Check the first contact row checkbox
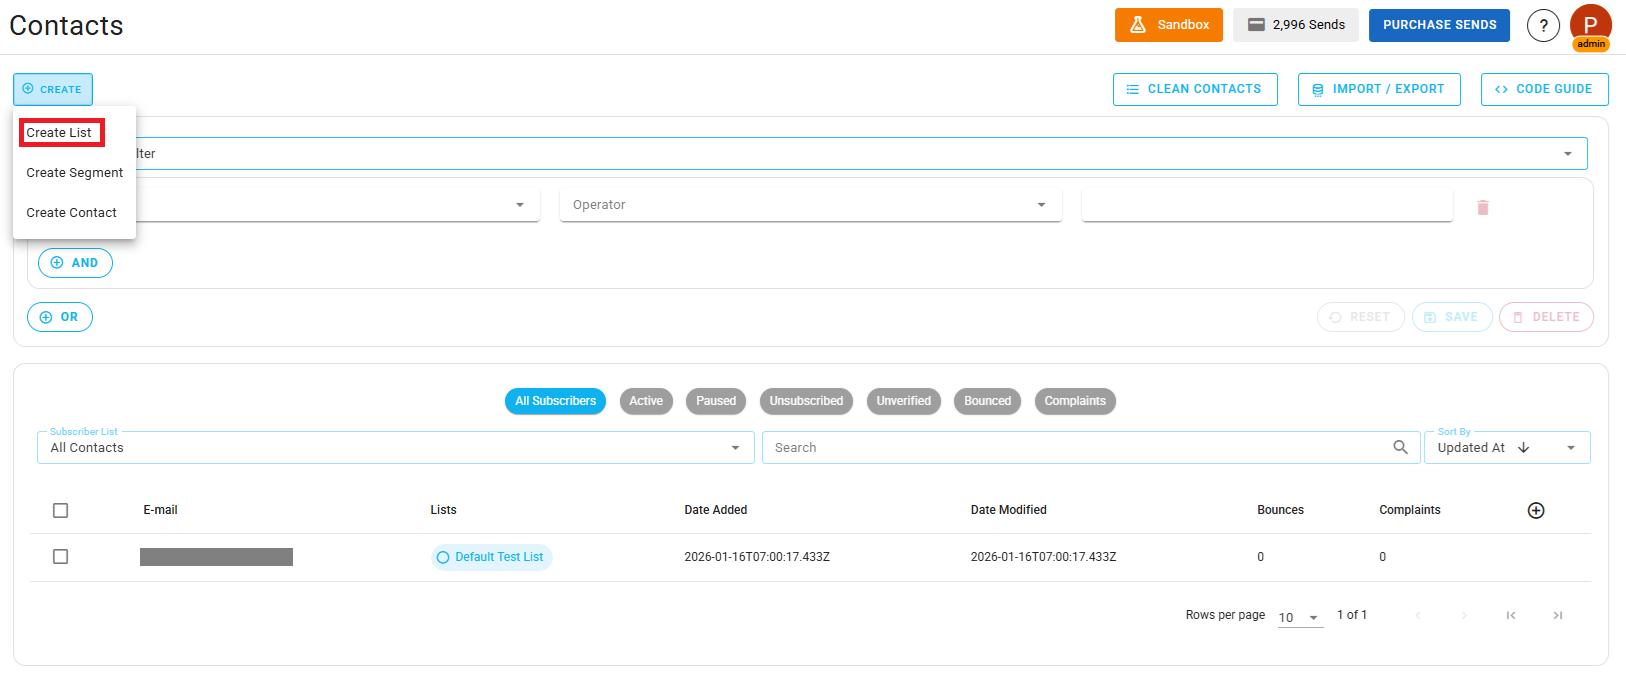This screenshot has height=692, width=1626. click(61, 557)
